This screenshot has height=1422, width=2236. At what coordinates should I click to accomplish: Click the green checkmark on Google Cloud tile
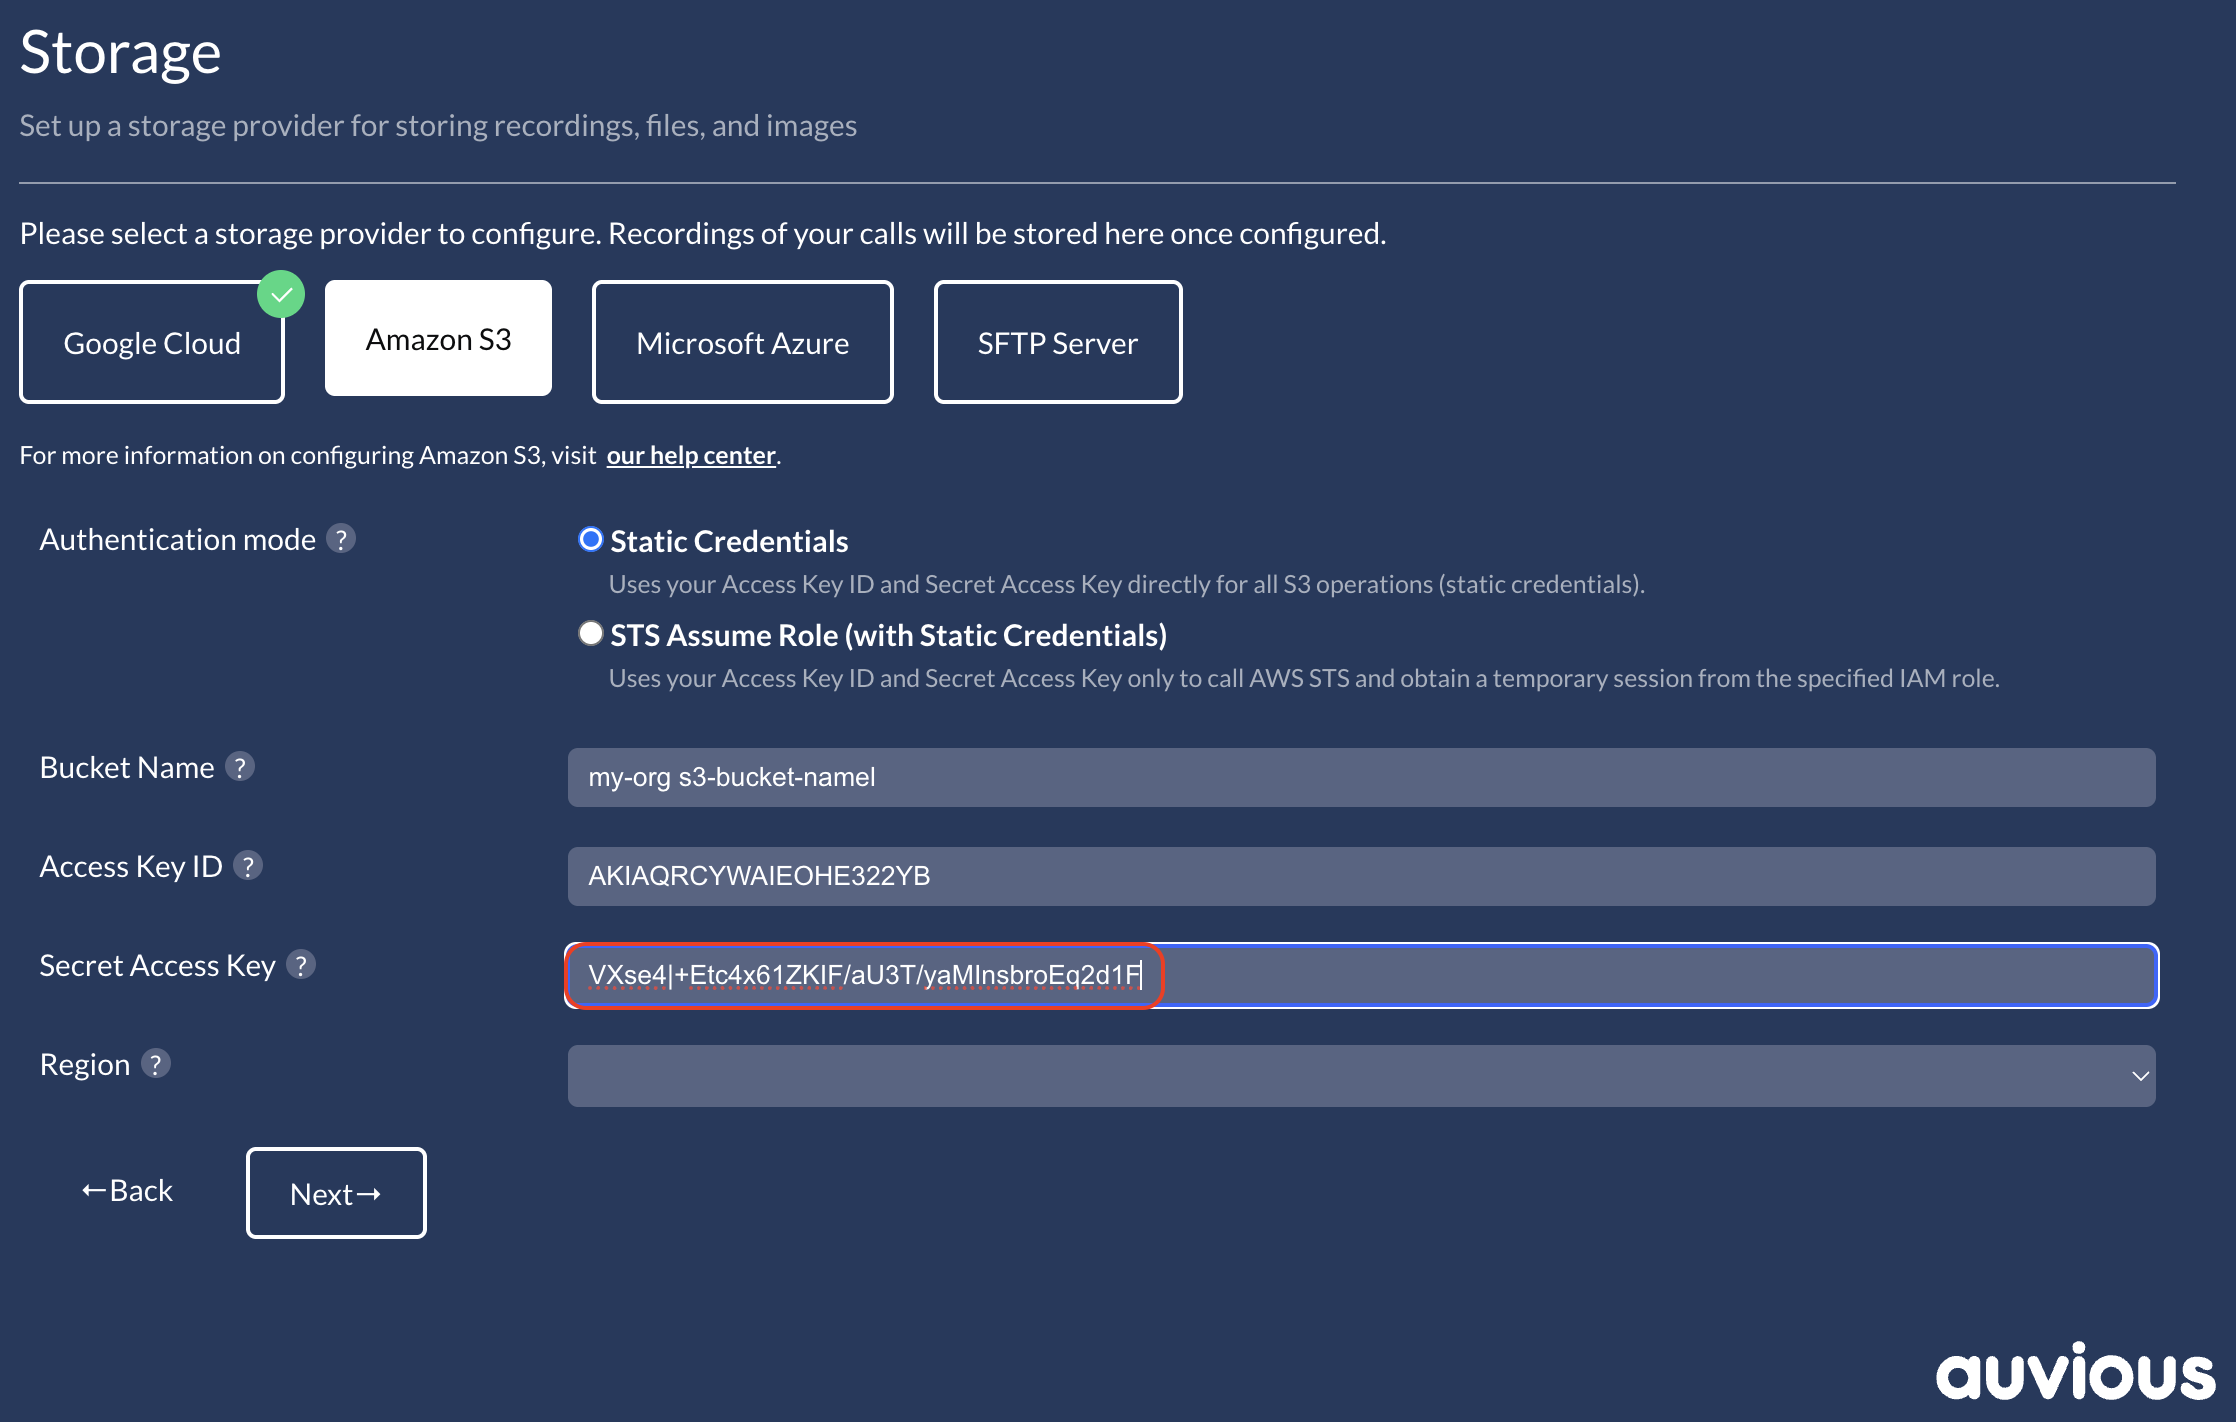coord(281,294)
